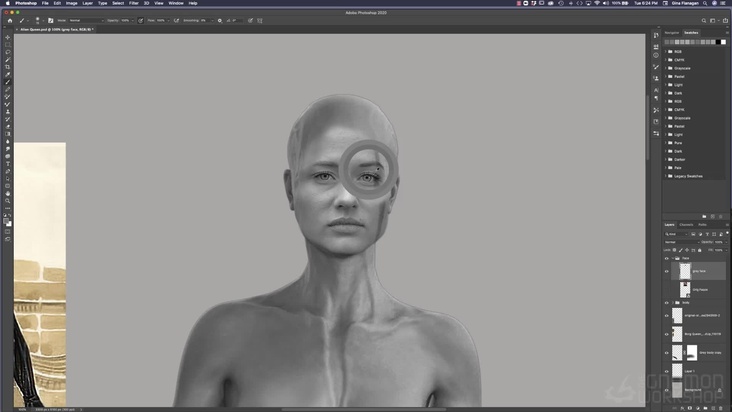This screenshot has height=412, width=732.
Task: Hide the grey face layer eye
Action: click(667, 271)
